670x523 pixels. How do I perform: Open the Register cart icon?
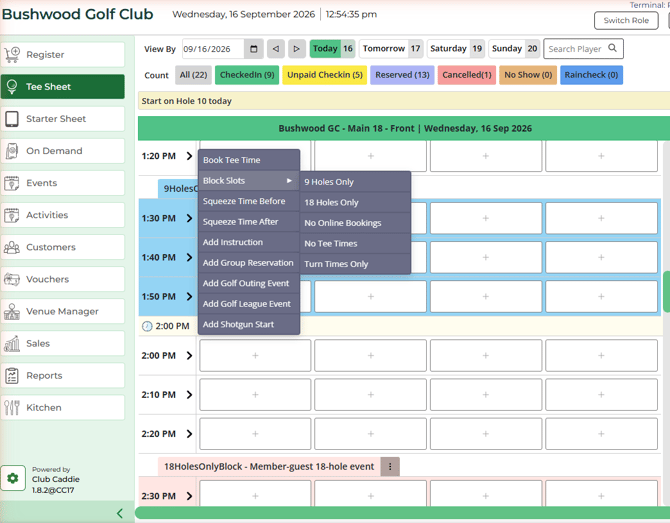pos(12,54)
